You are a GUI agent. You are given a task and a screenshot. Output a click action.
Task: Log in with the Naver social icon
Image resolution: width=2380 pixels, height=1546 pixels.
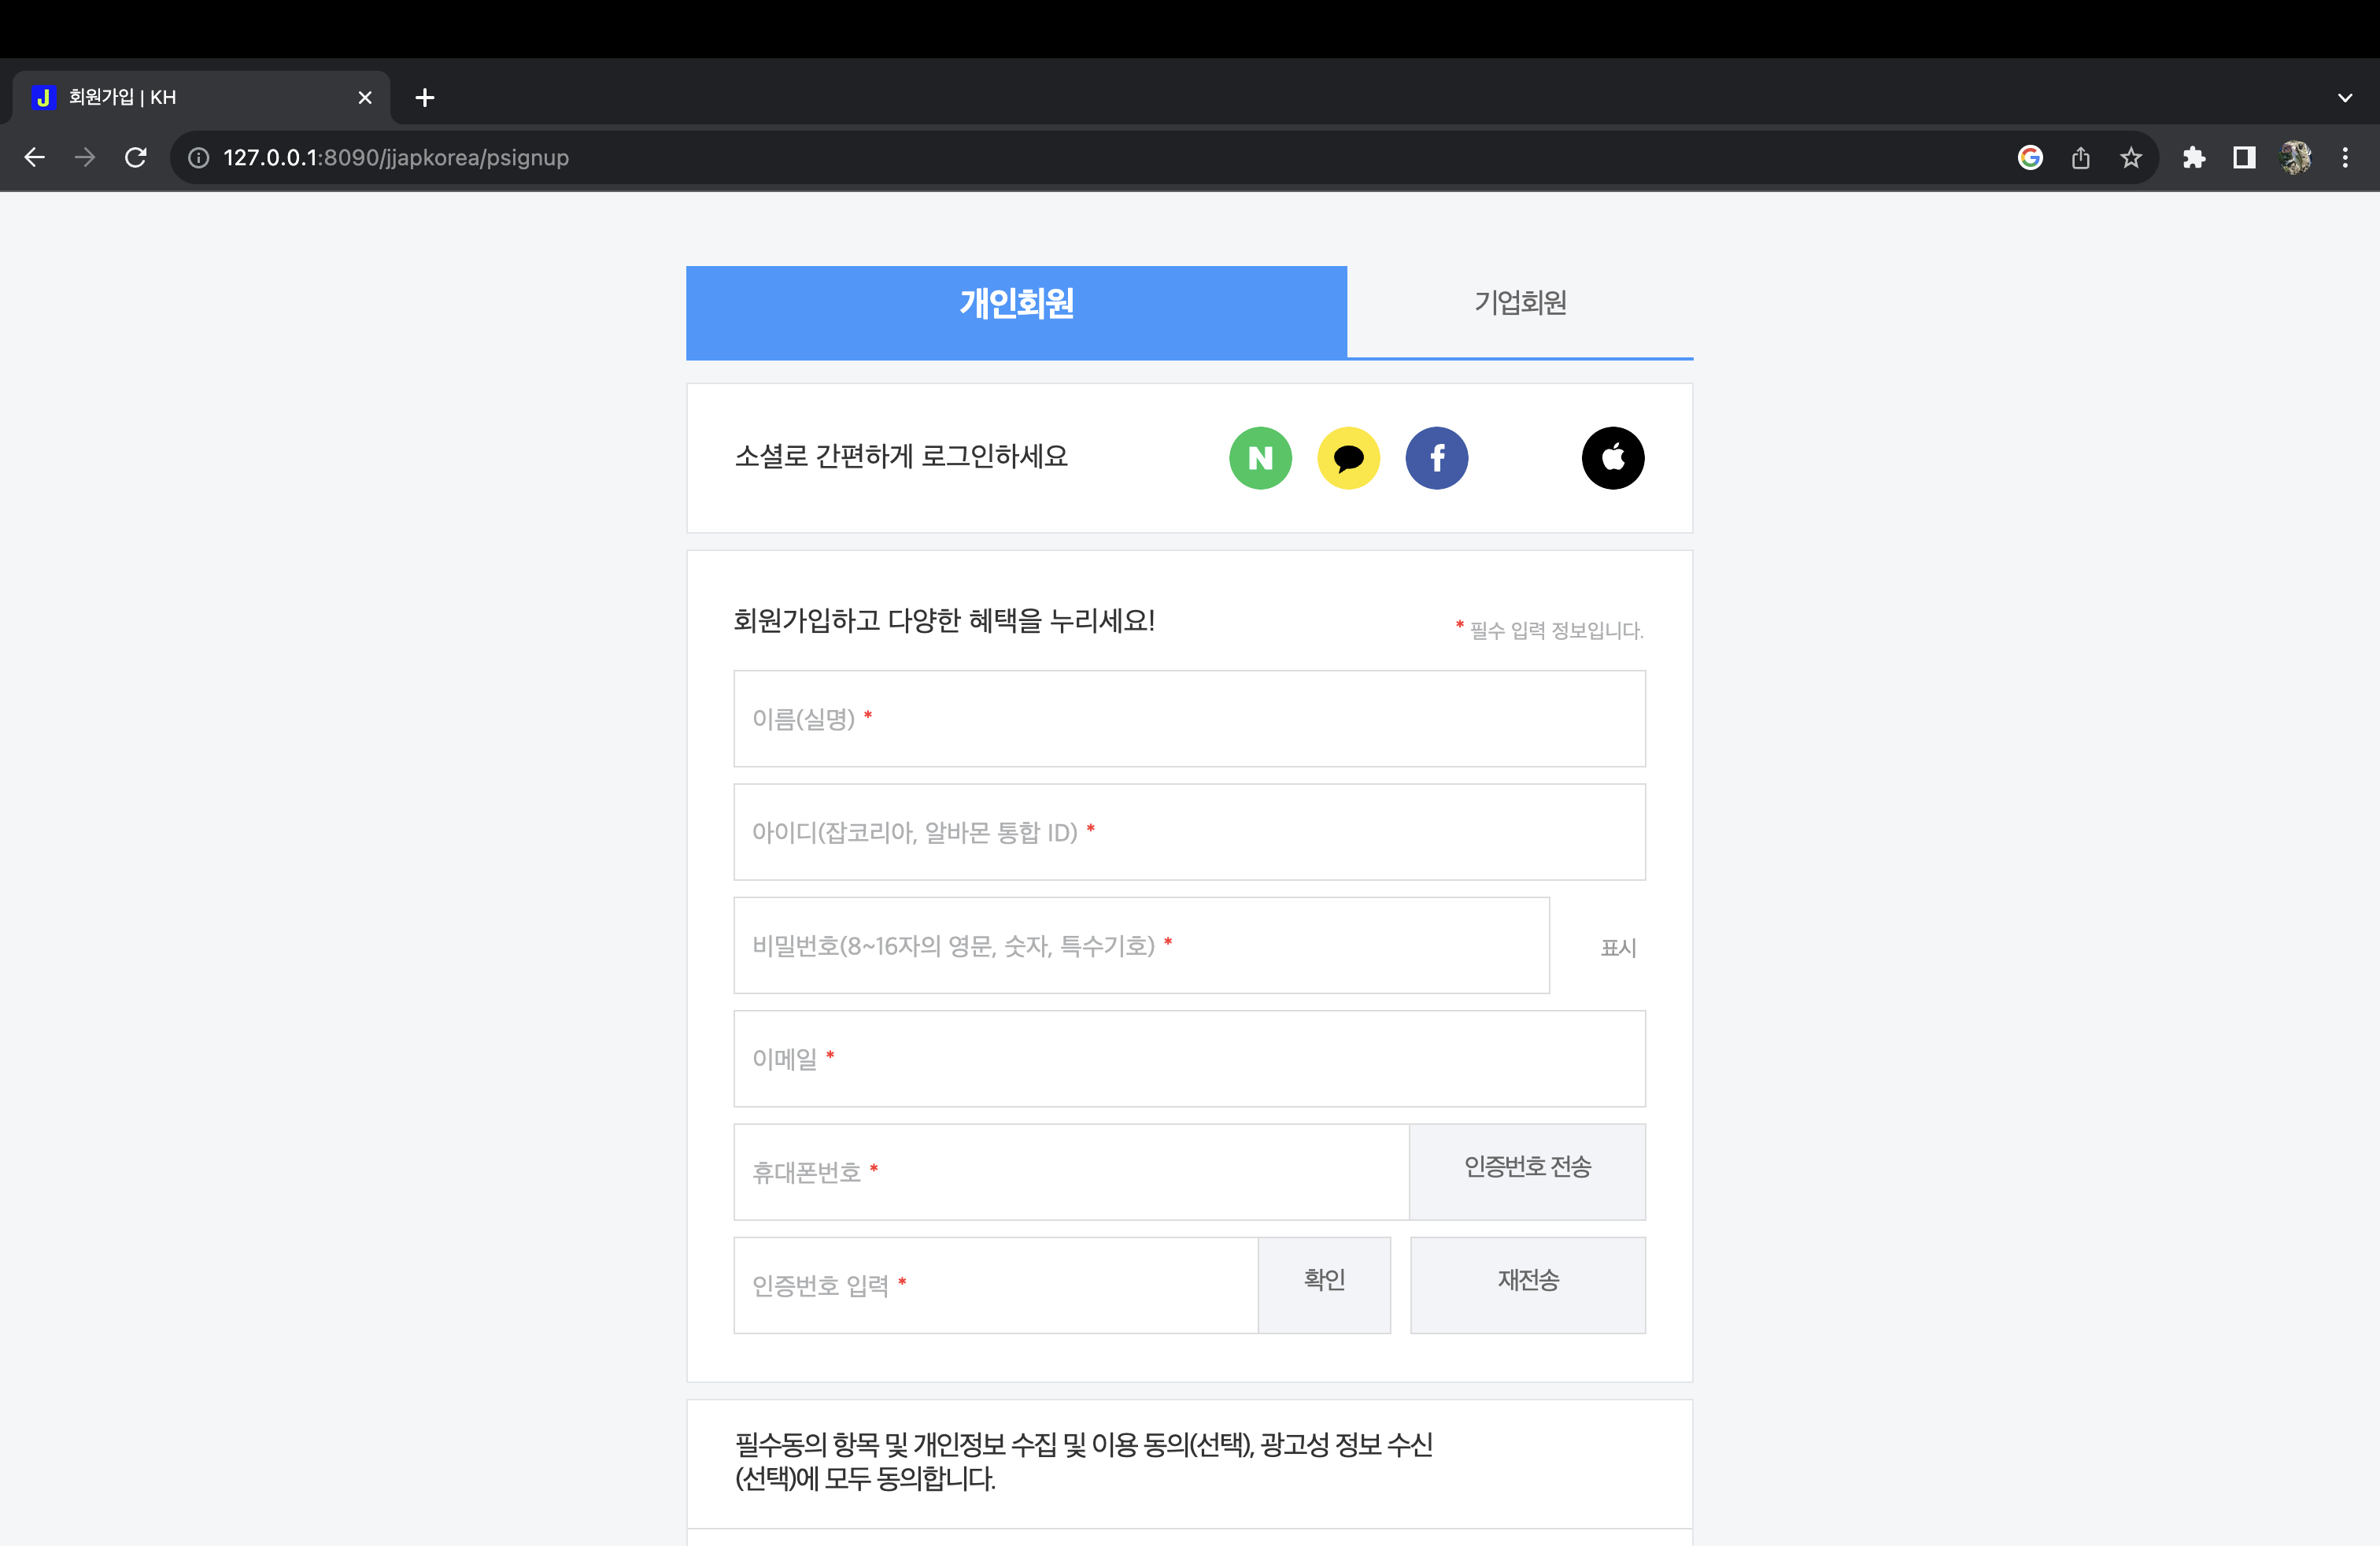click(1260, 458)
